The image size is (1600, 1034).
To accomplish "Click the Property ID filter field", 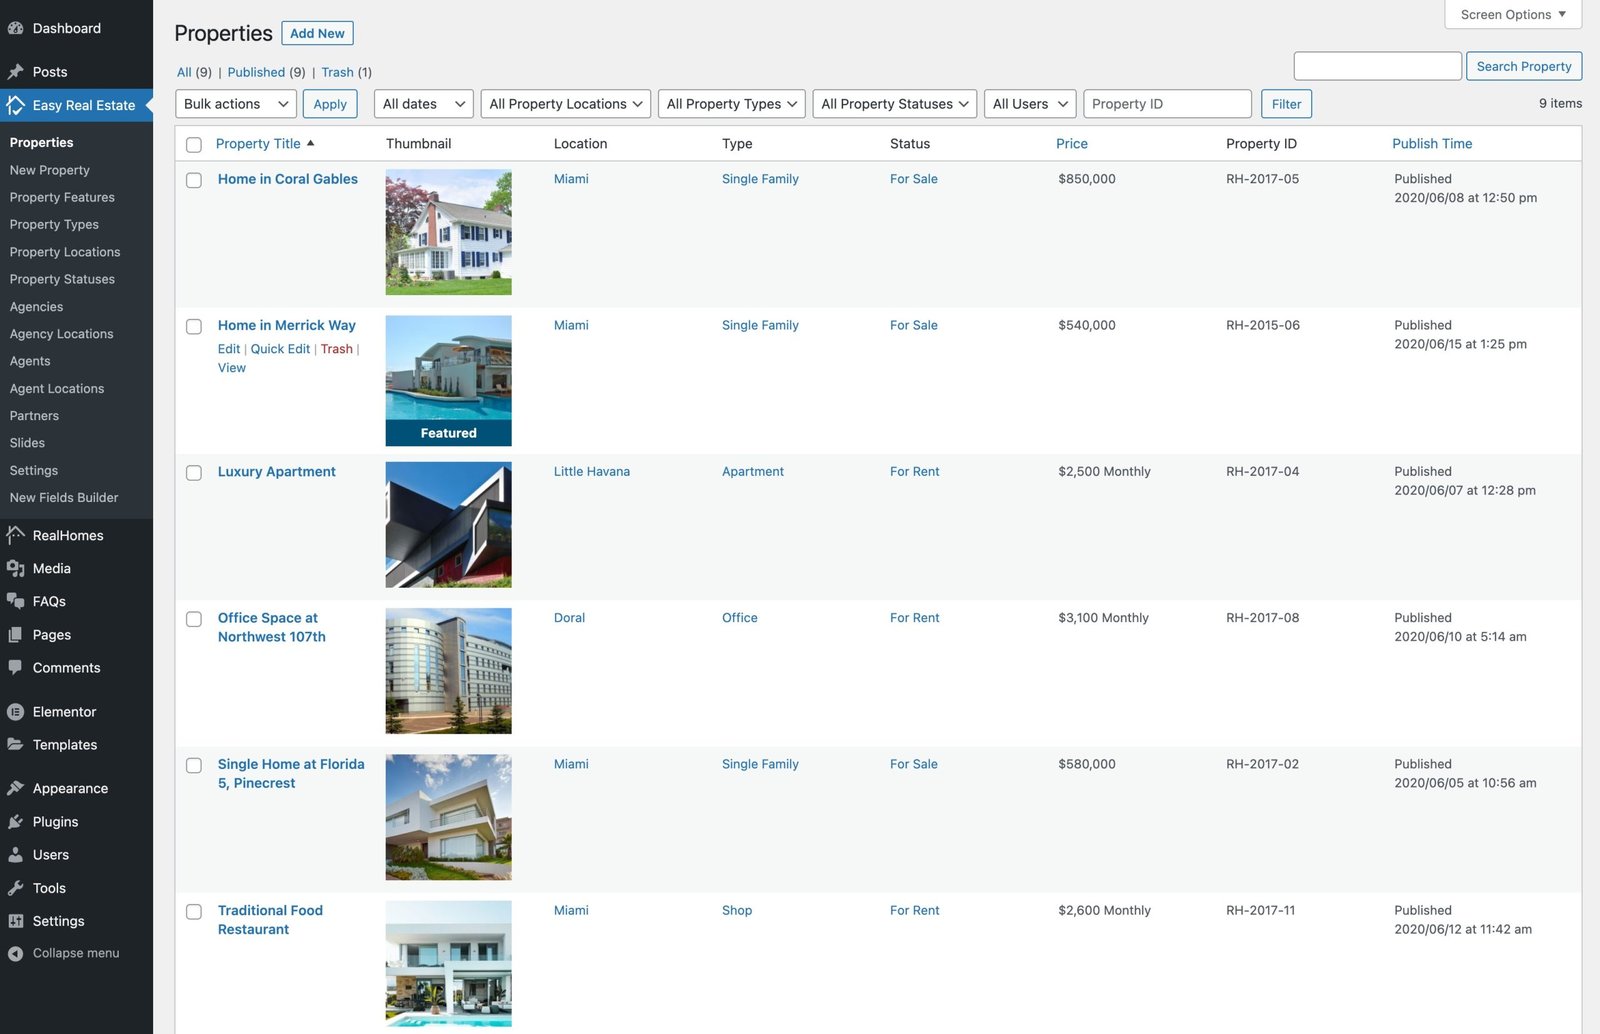I will coord(1167,104).
